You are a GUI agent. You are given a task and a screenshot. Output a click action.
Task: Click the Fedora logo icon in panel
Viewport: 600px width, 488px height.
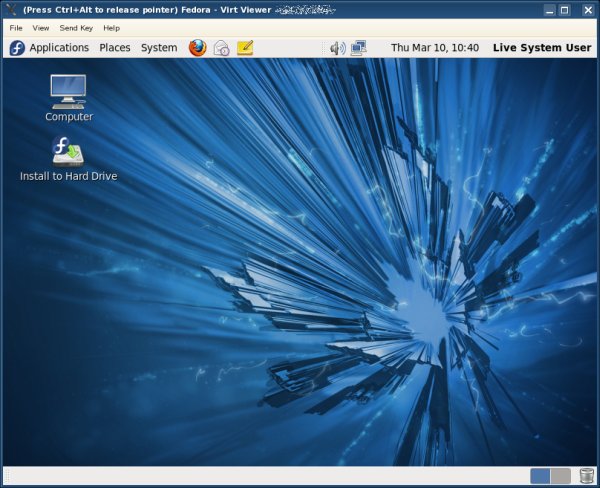pos(17,48)
